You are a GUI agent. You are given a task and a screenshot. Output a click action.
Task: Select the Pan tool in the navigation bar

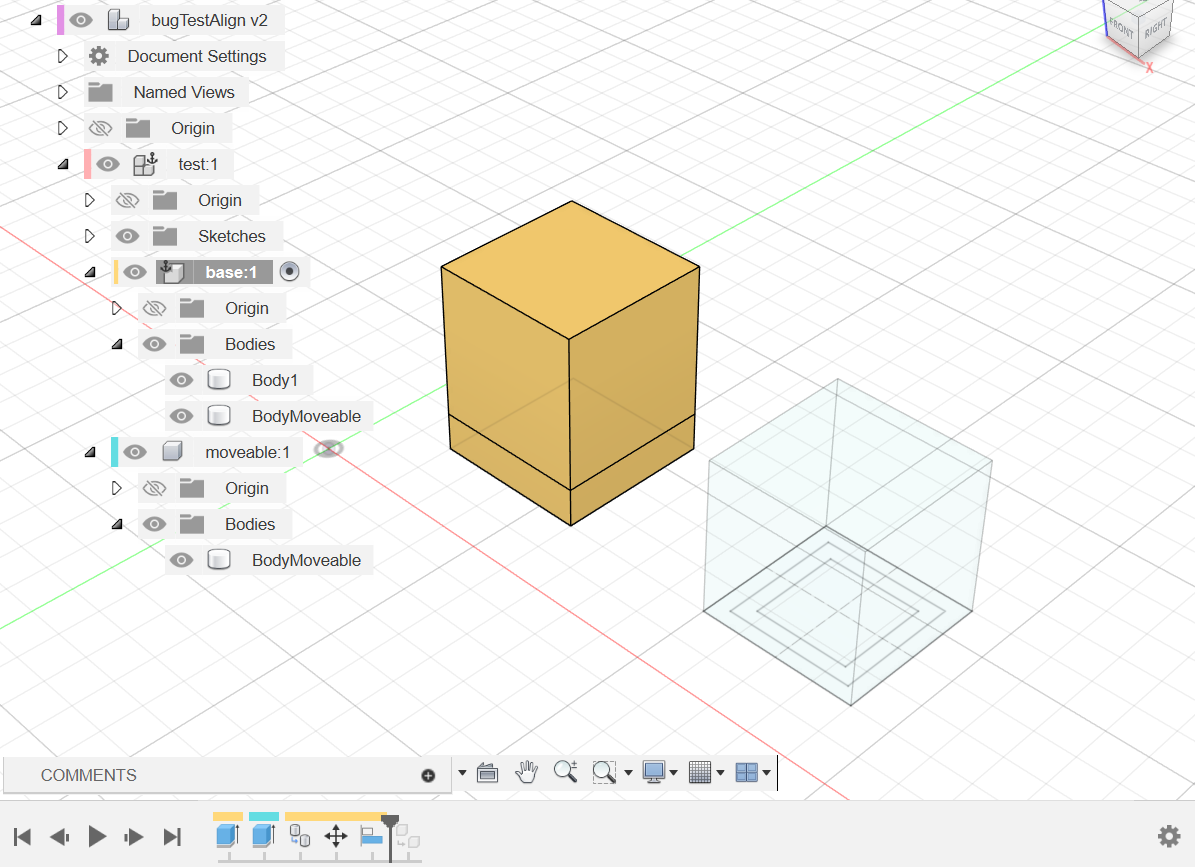tap(527, 771)
